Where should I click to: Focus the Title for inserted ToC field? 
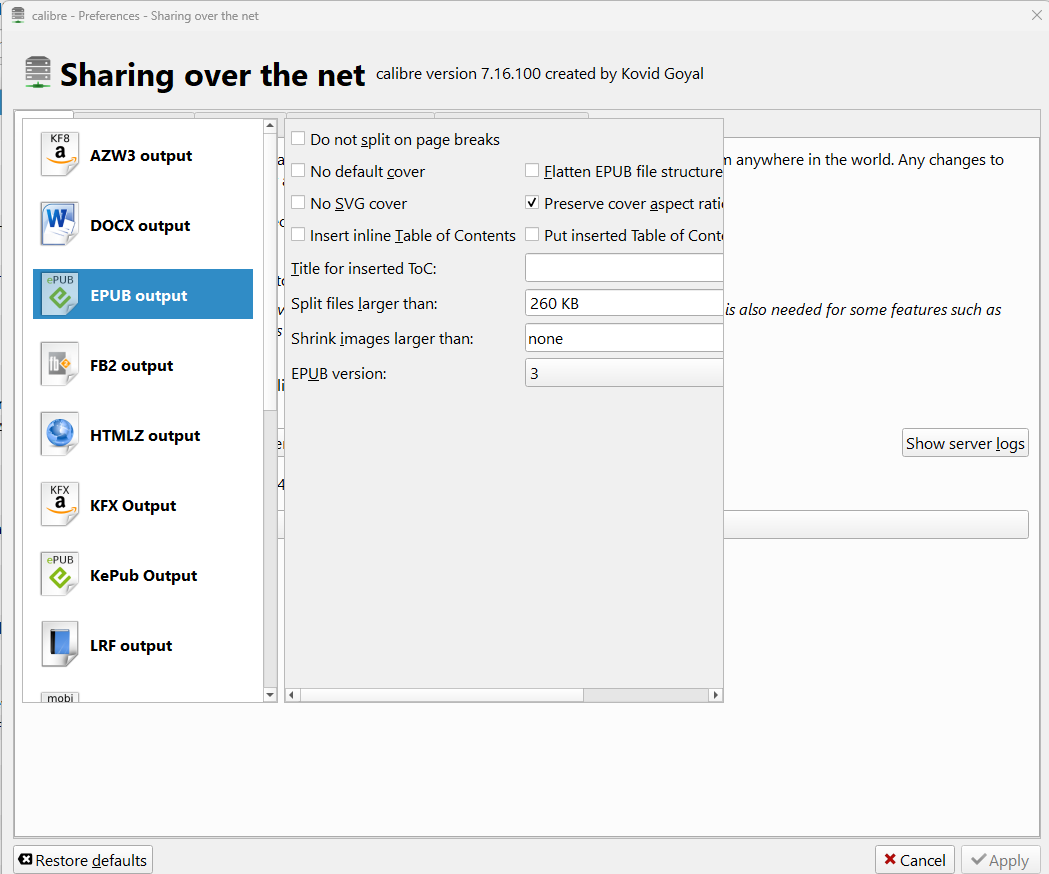click(x=624, y=268)
